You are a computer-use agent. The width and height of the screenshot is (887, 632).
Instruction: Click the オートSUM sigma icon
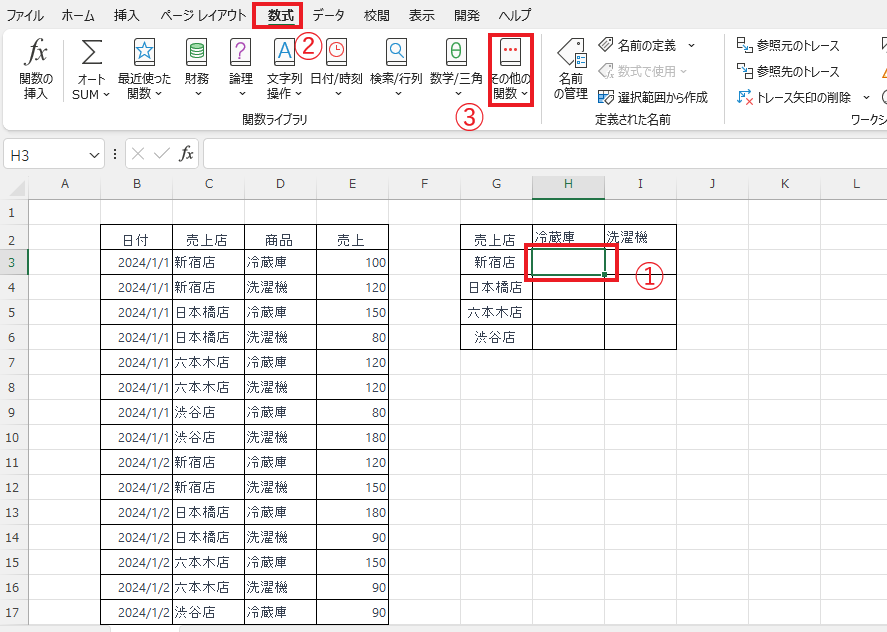(92, 52)
